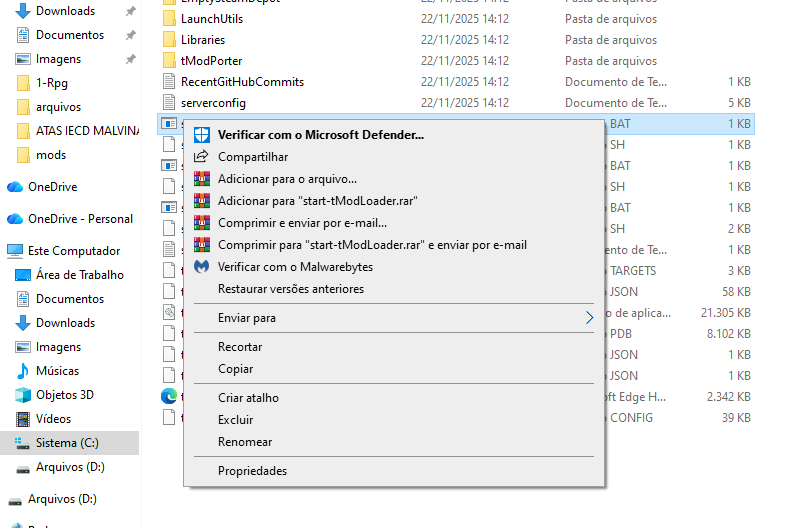Select Comprimir e enviar por e-mail...
The width and height of the screenshot is (807, 528).
394,223
